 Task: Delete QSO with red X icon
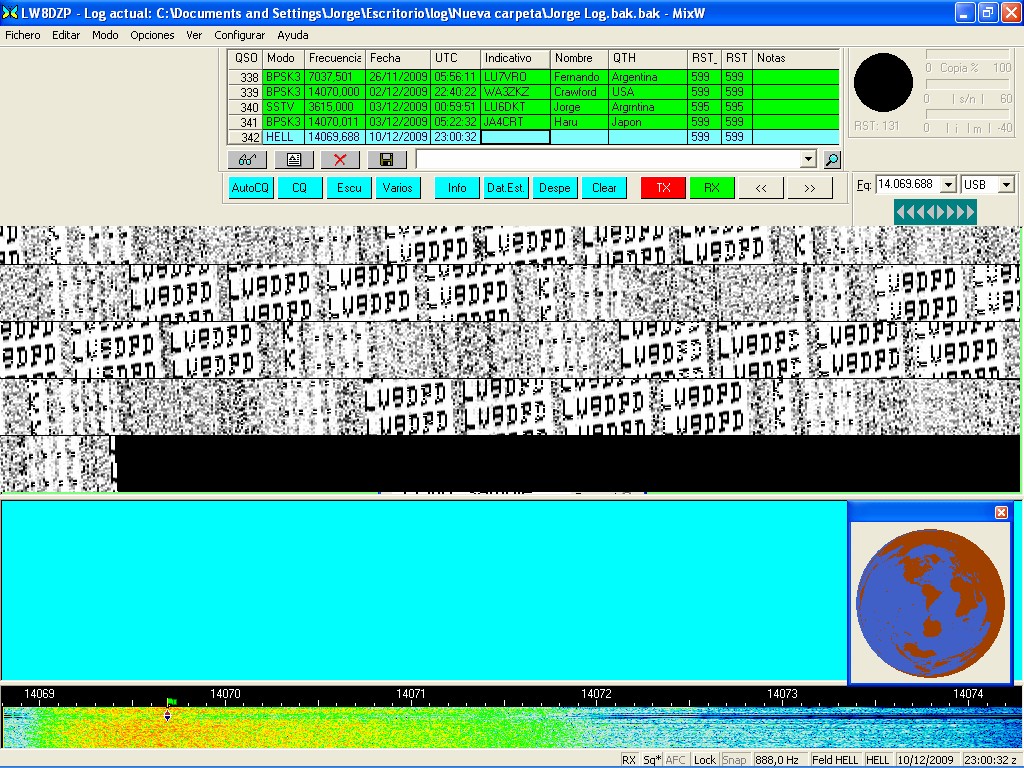(340, 160)
